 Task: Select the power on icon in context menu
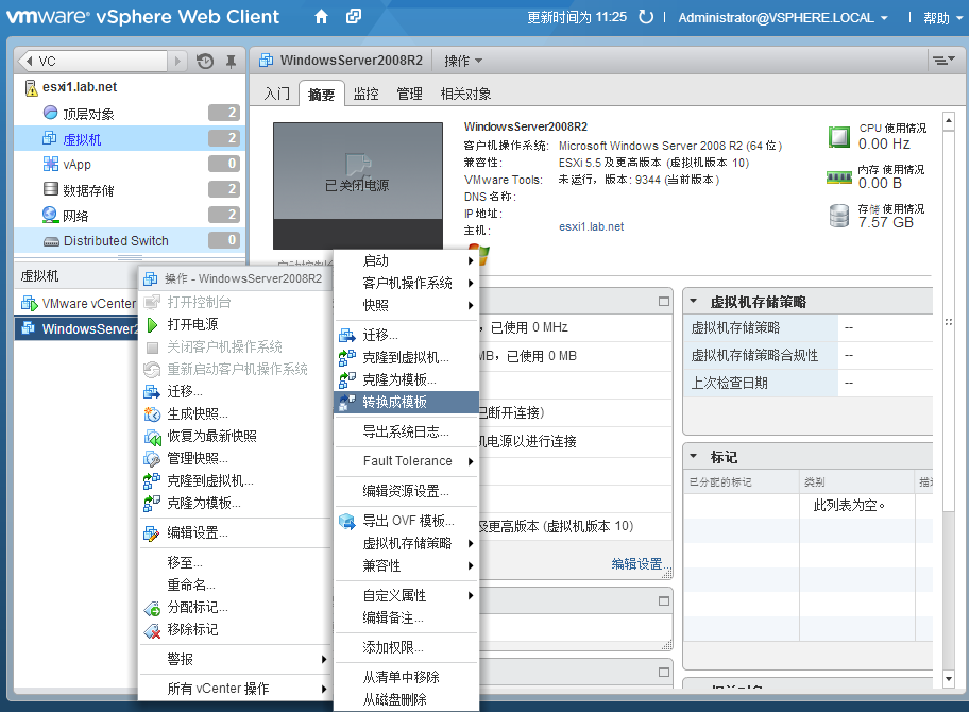(x=152, y=324)
